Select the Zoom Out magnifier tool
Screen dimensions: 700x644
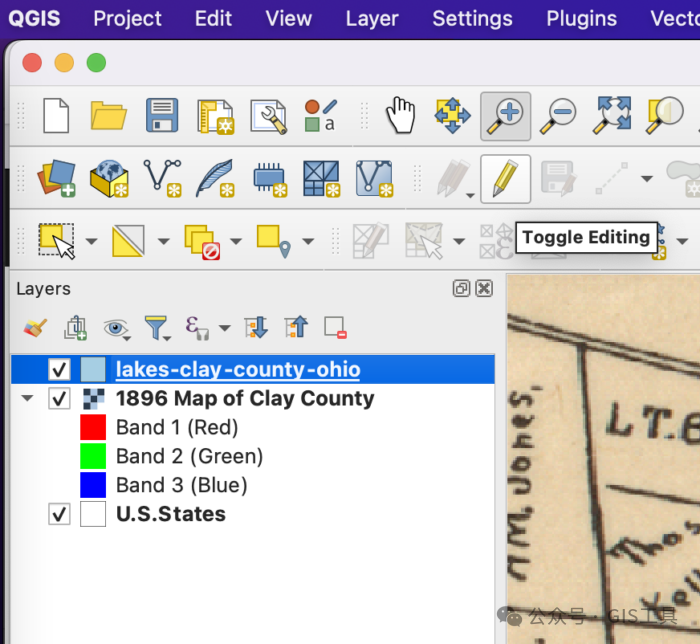[x=558, y=116]
